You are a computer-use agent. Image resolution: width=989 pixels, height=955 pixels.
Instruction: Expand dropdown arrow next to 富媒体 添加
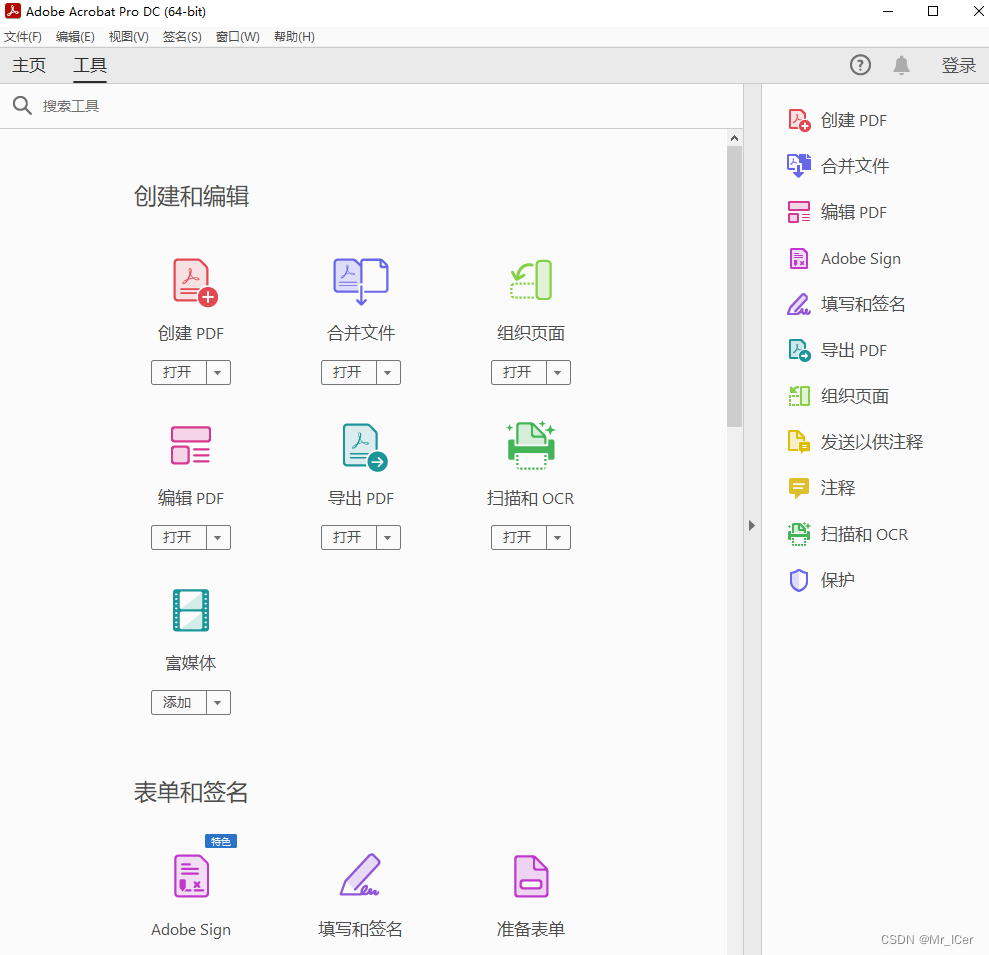coord(218,703)
